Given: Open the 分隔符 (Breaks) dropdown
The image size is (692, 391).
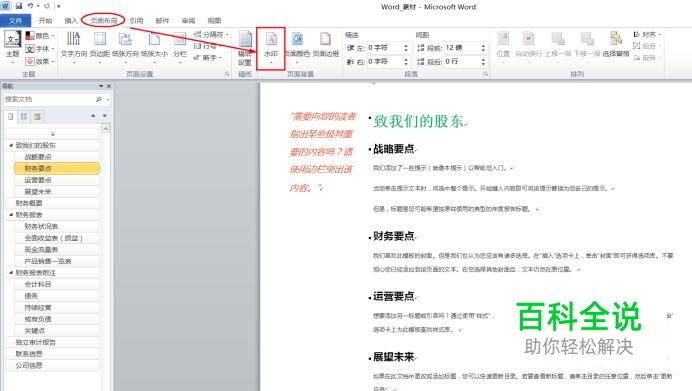Looking at the screenshot, I should pos(211,34).
